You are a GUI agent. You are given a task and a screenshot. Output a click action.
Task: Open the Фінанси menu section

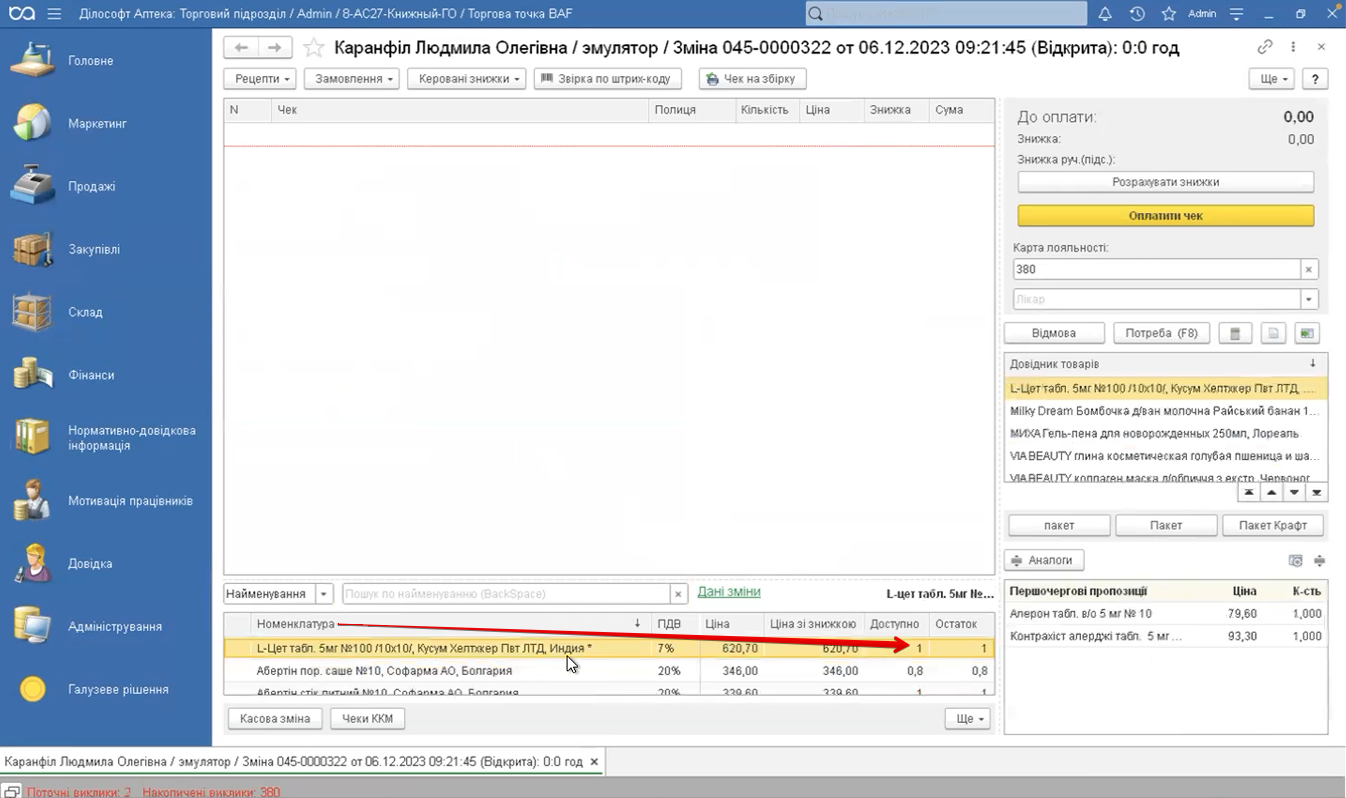pyautogui.click(x=91, y=375)
